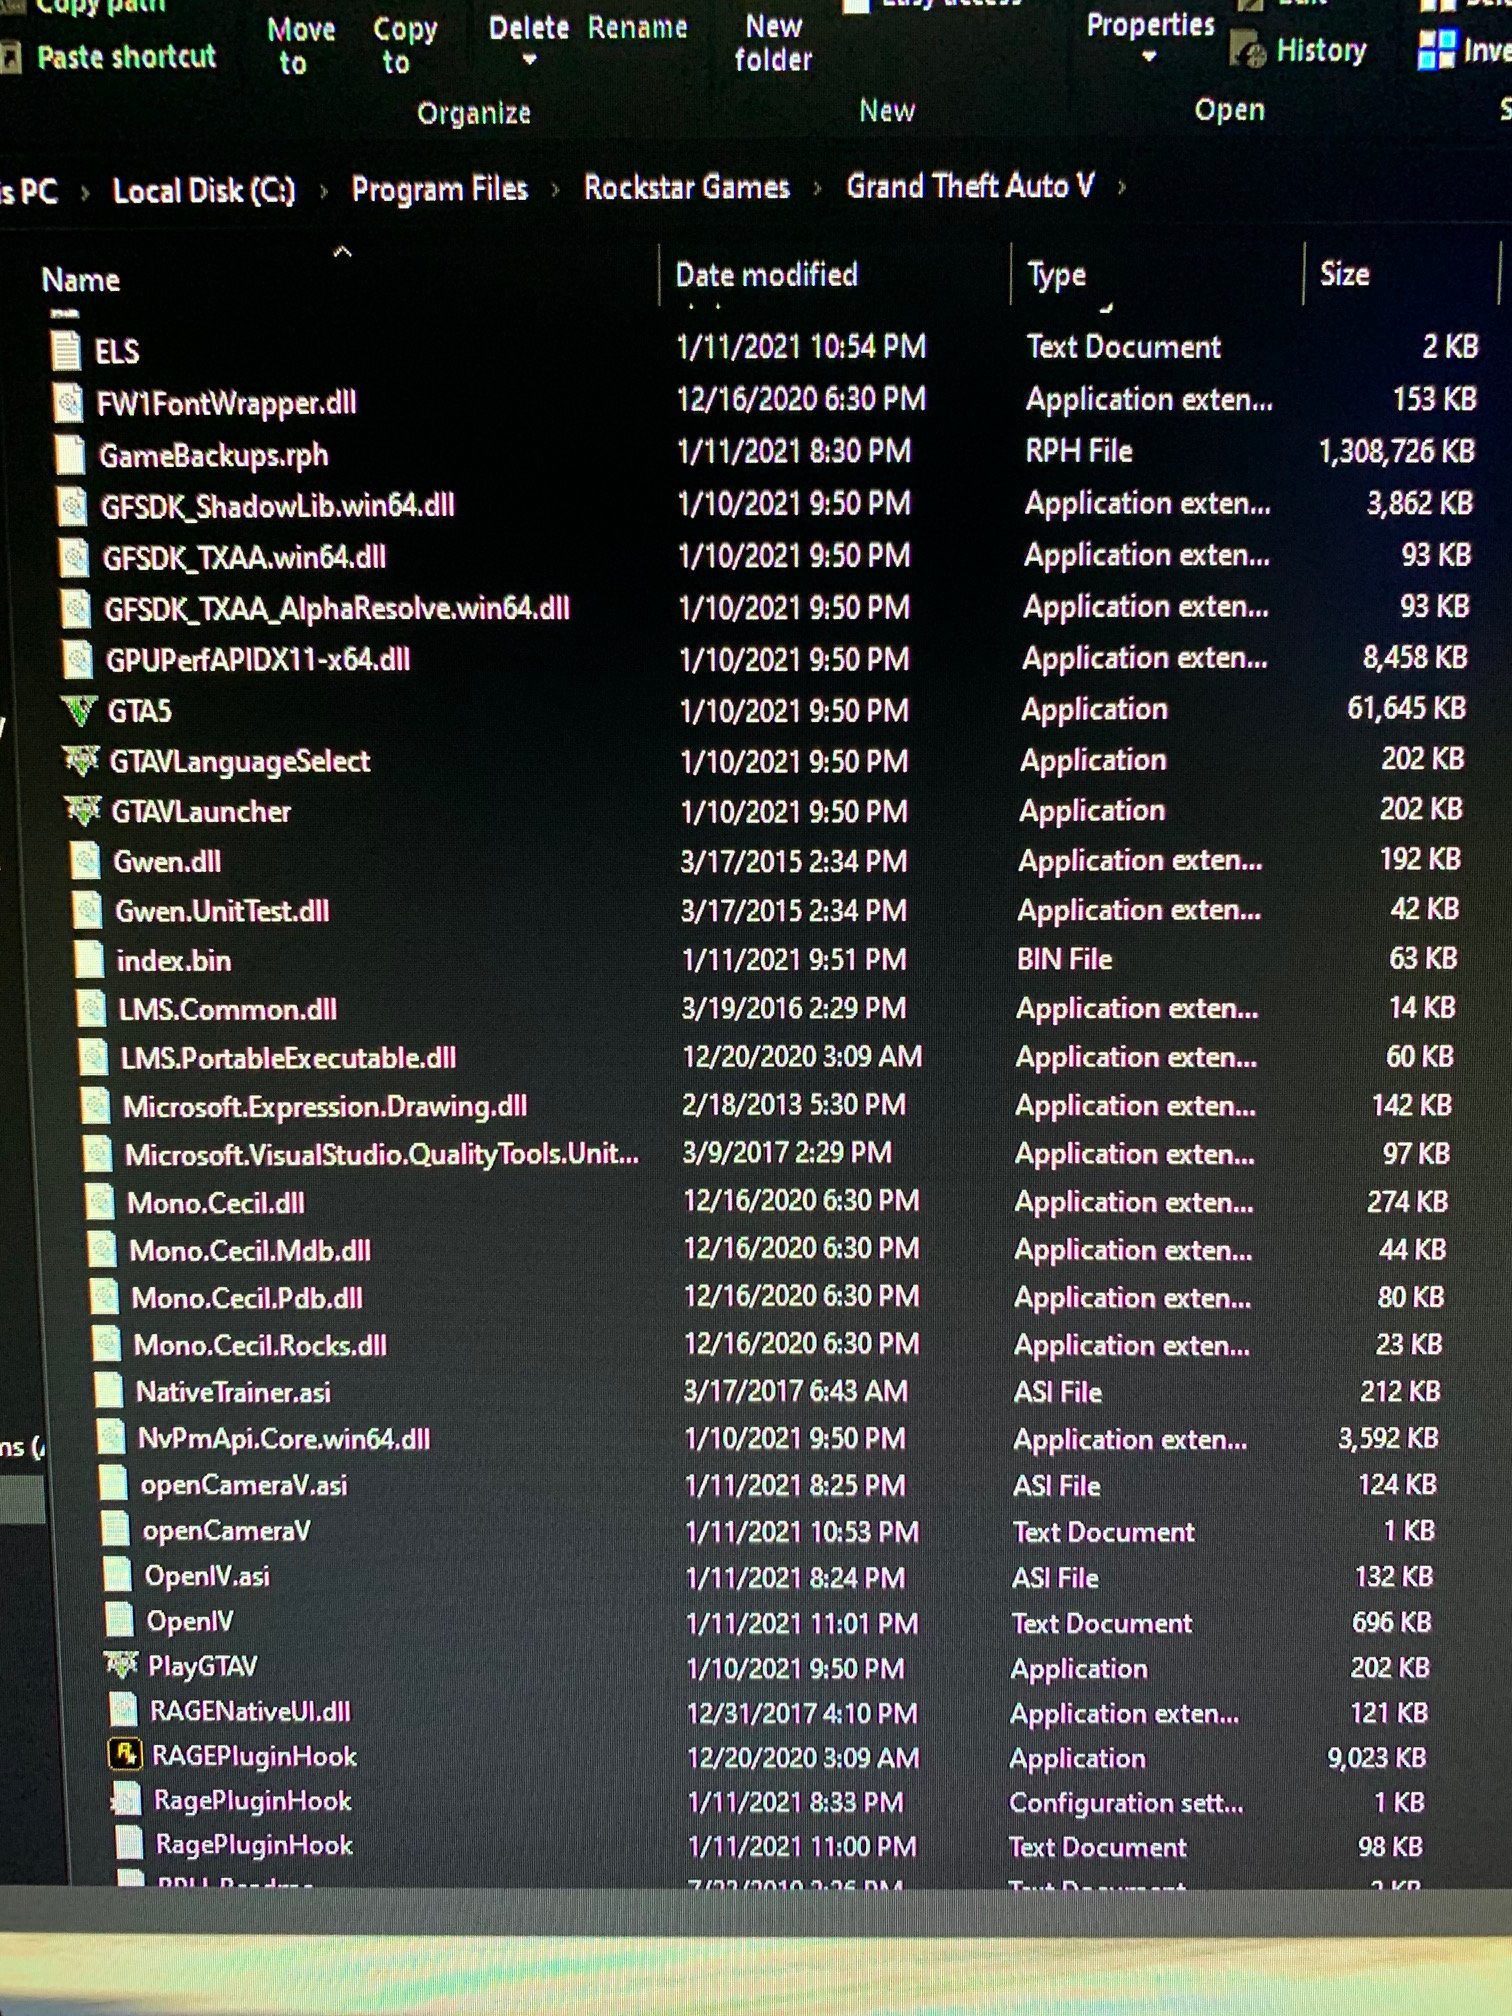1512x2016 pixels.
Task: Expand the chevron after Local Disk (C:)
Action: click(323, 190)
